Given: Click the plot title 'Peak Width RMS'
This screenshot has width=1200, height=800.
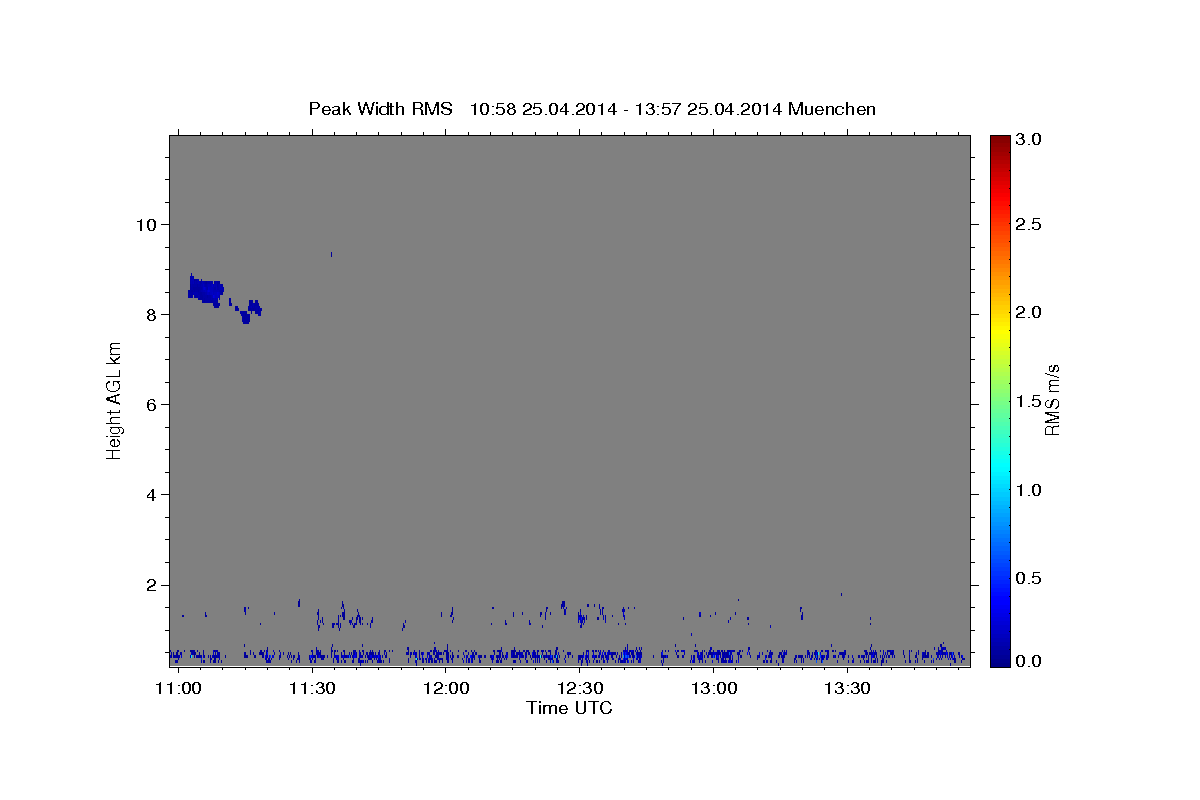Looking at the screenshot, I should pyautogui.click(x=380, y=109).
